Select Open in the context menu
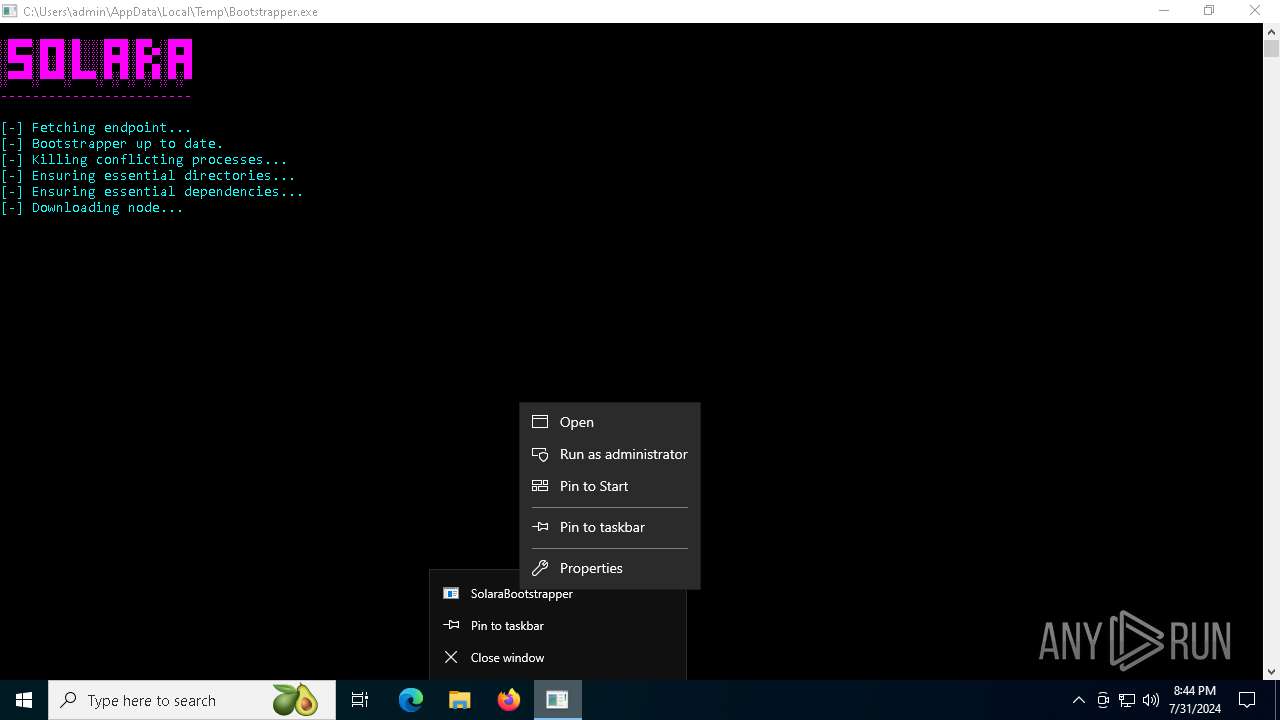This screenshot has height=720, width=1280. pyautogui.click(x=609, y=422)
